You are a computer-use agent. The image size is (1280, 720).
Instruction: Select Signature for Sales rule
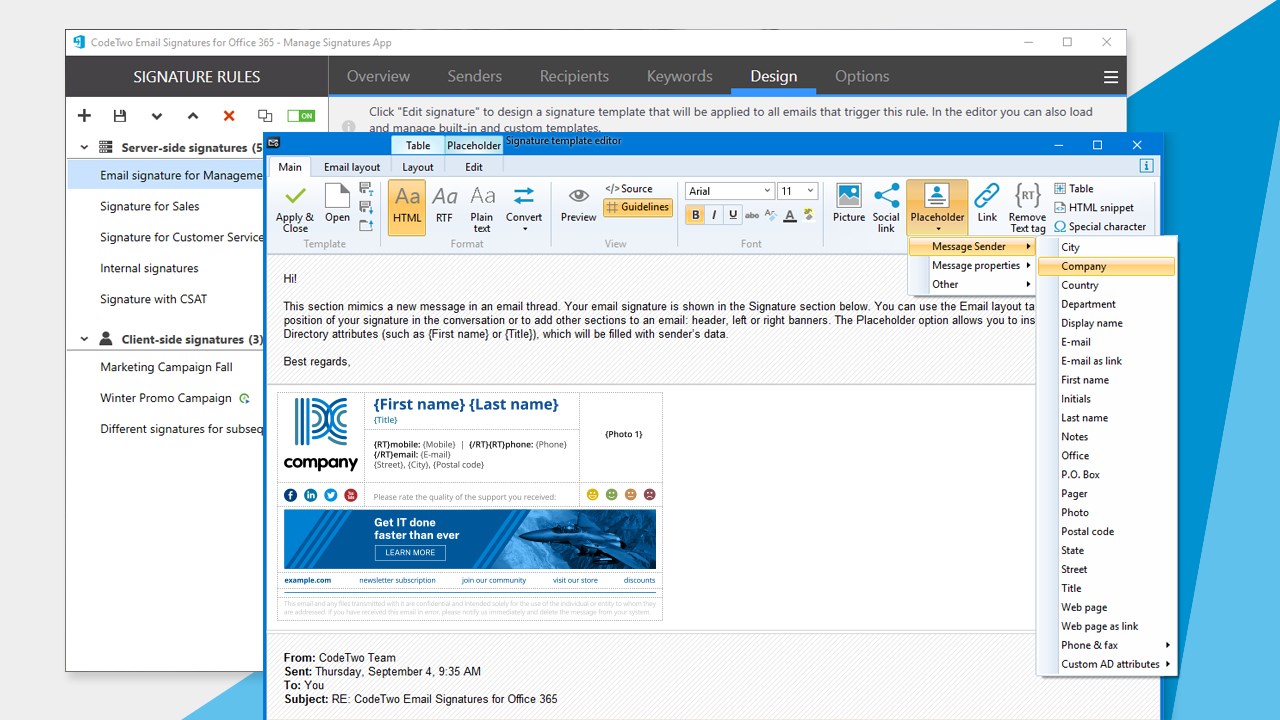[x=150, y=206]
